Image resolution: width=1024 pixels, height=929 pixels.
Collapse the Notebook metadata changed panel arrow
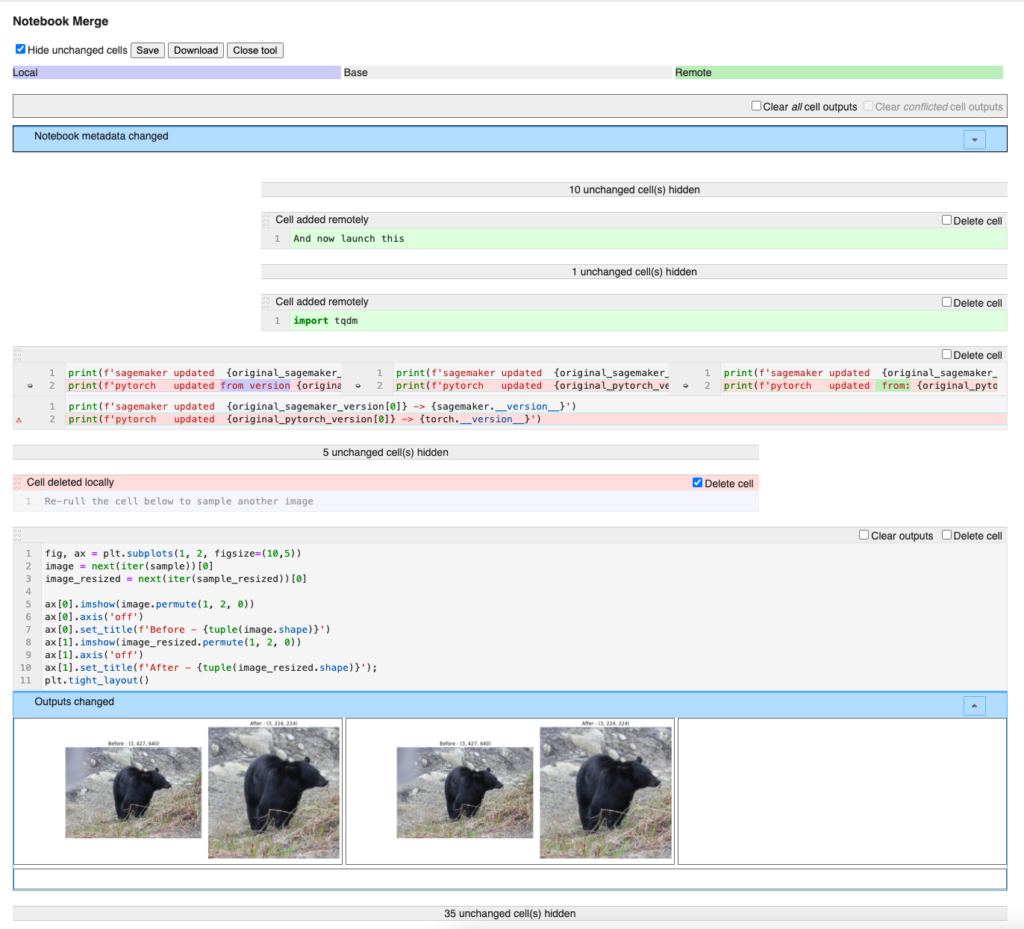tap(973, 139)
